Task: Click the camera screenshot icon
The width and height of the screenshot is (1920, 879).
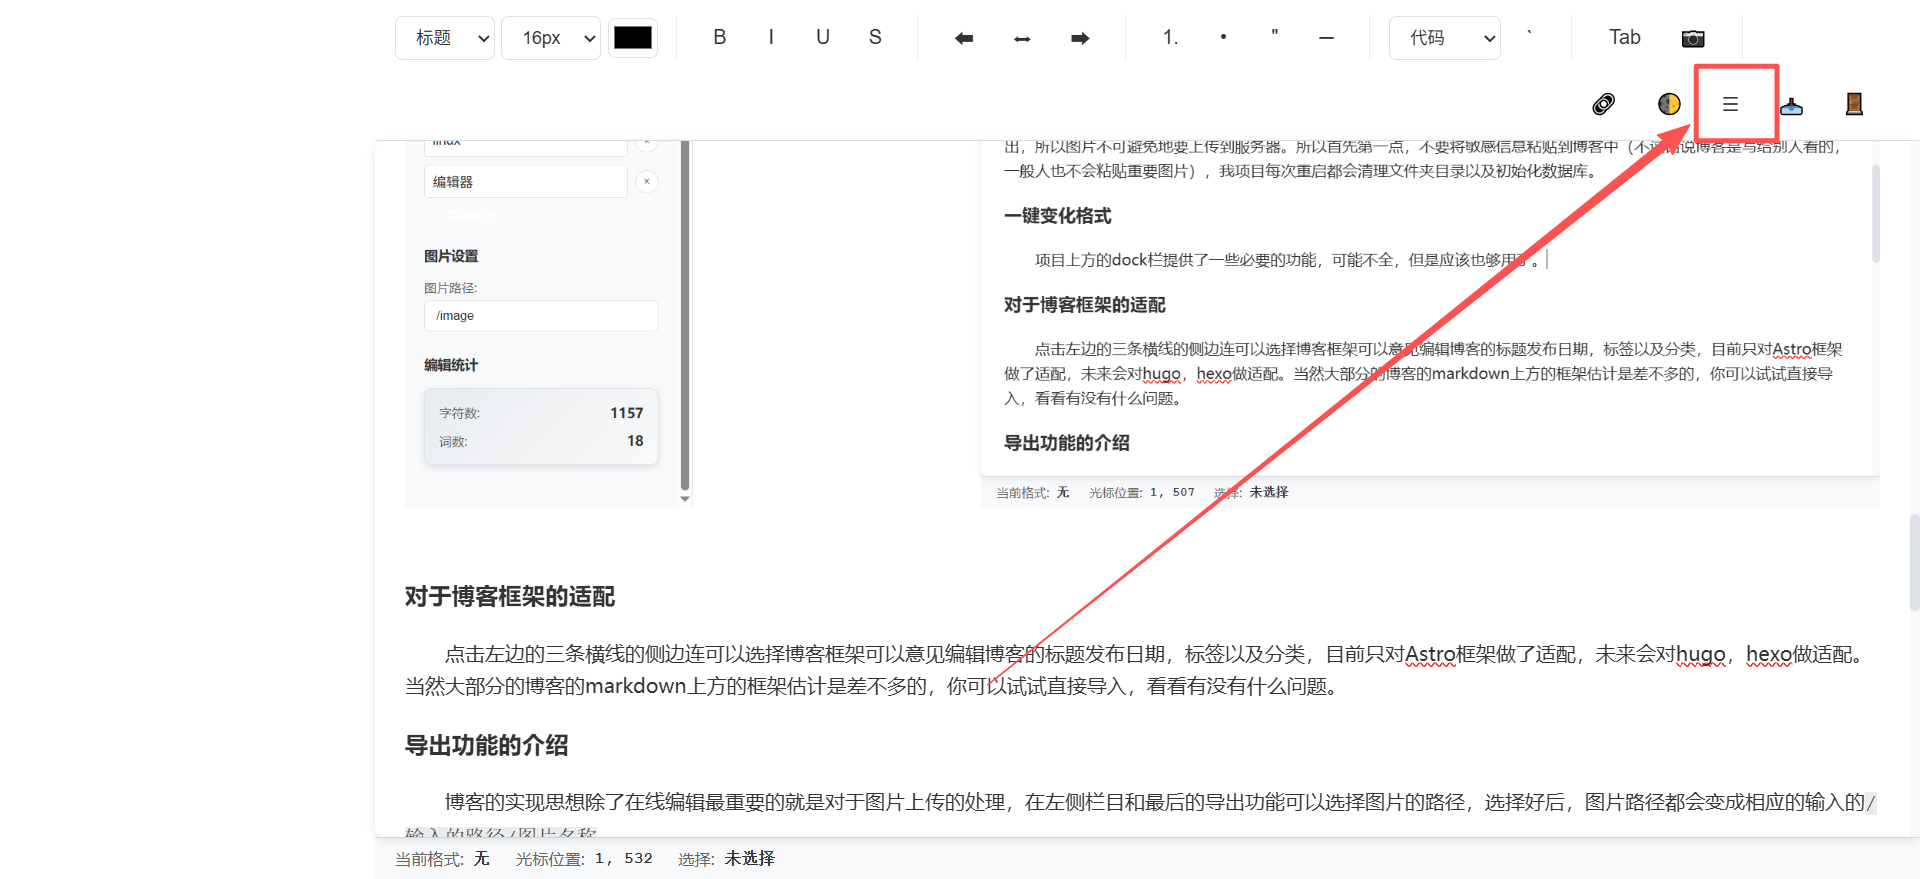Action: 1692,38
